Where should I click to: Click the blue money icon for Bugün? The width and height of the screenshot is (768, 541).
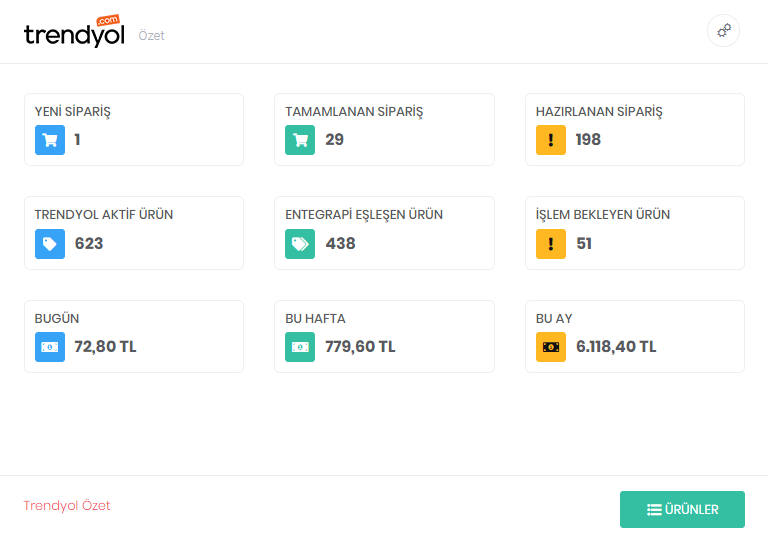50,347
